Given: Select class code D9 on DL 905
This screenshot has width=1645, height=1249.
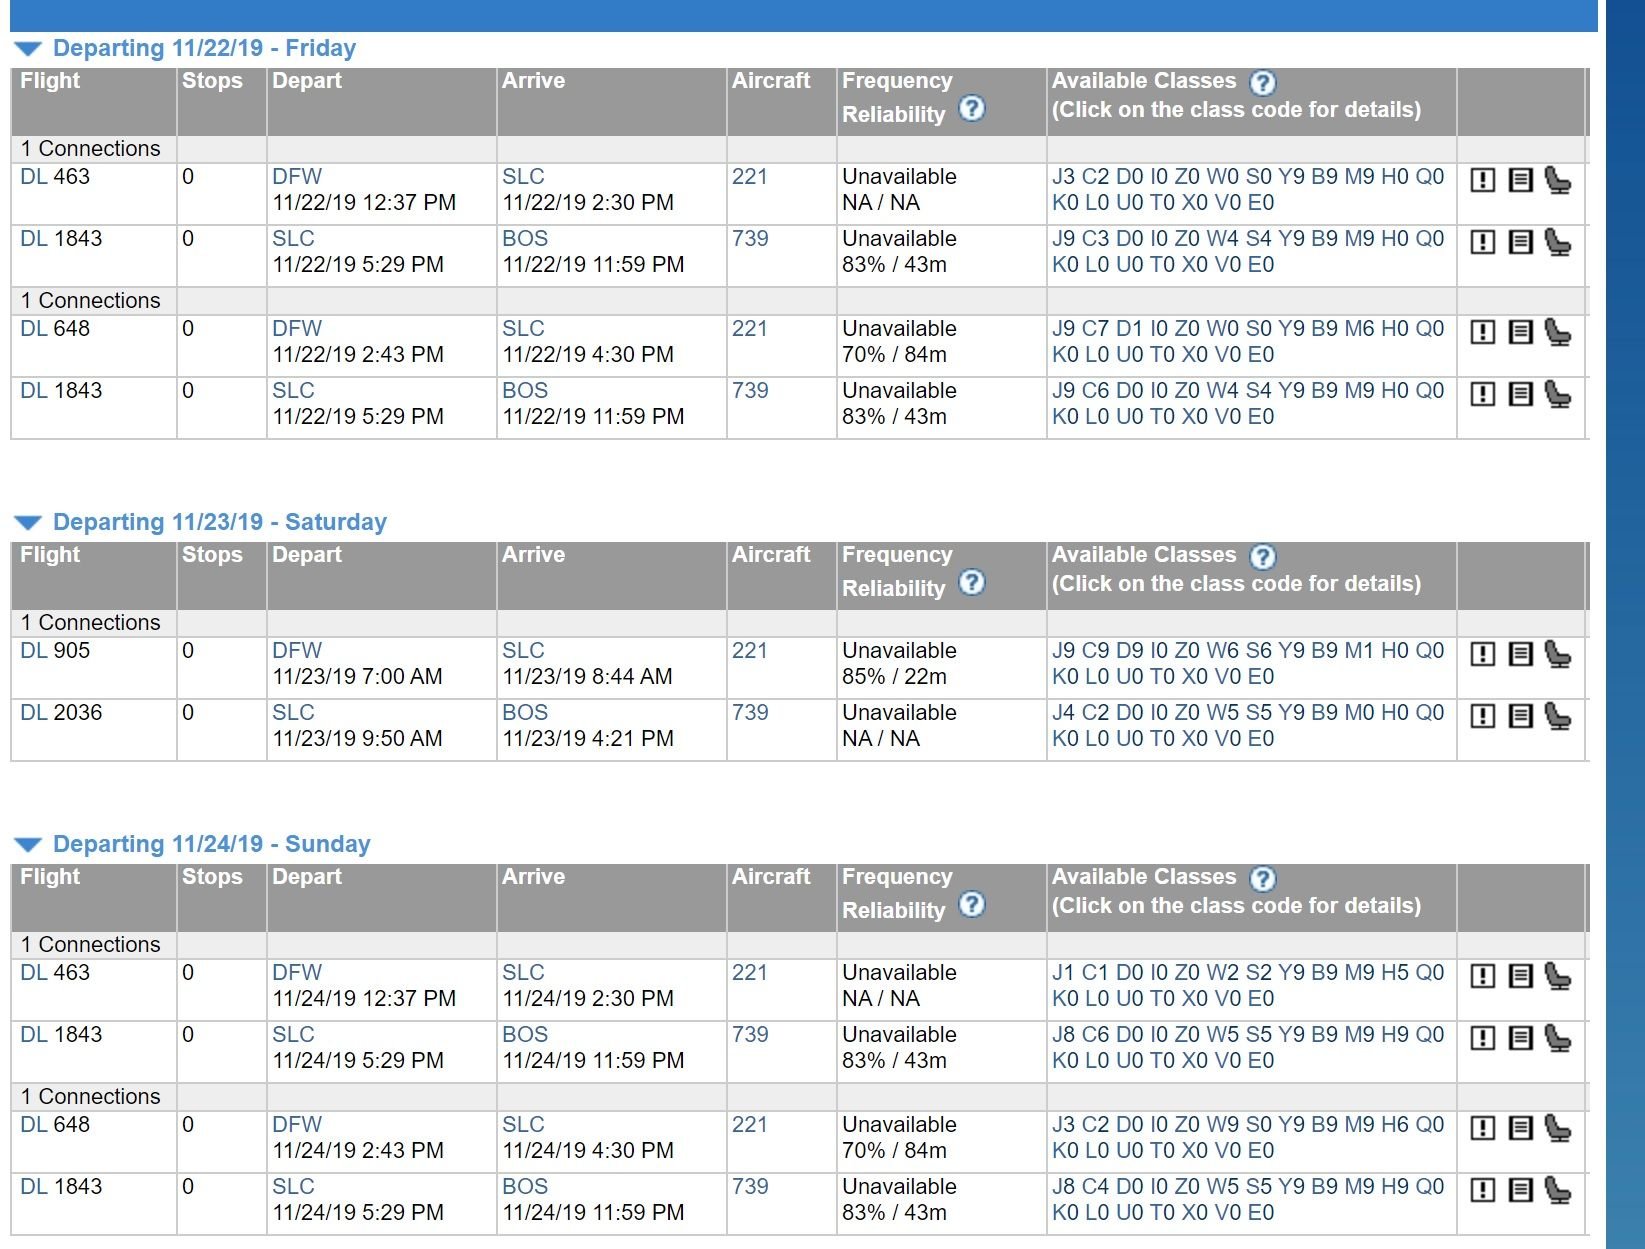Looking at the screenshot, I should coord(1130,651).
